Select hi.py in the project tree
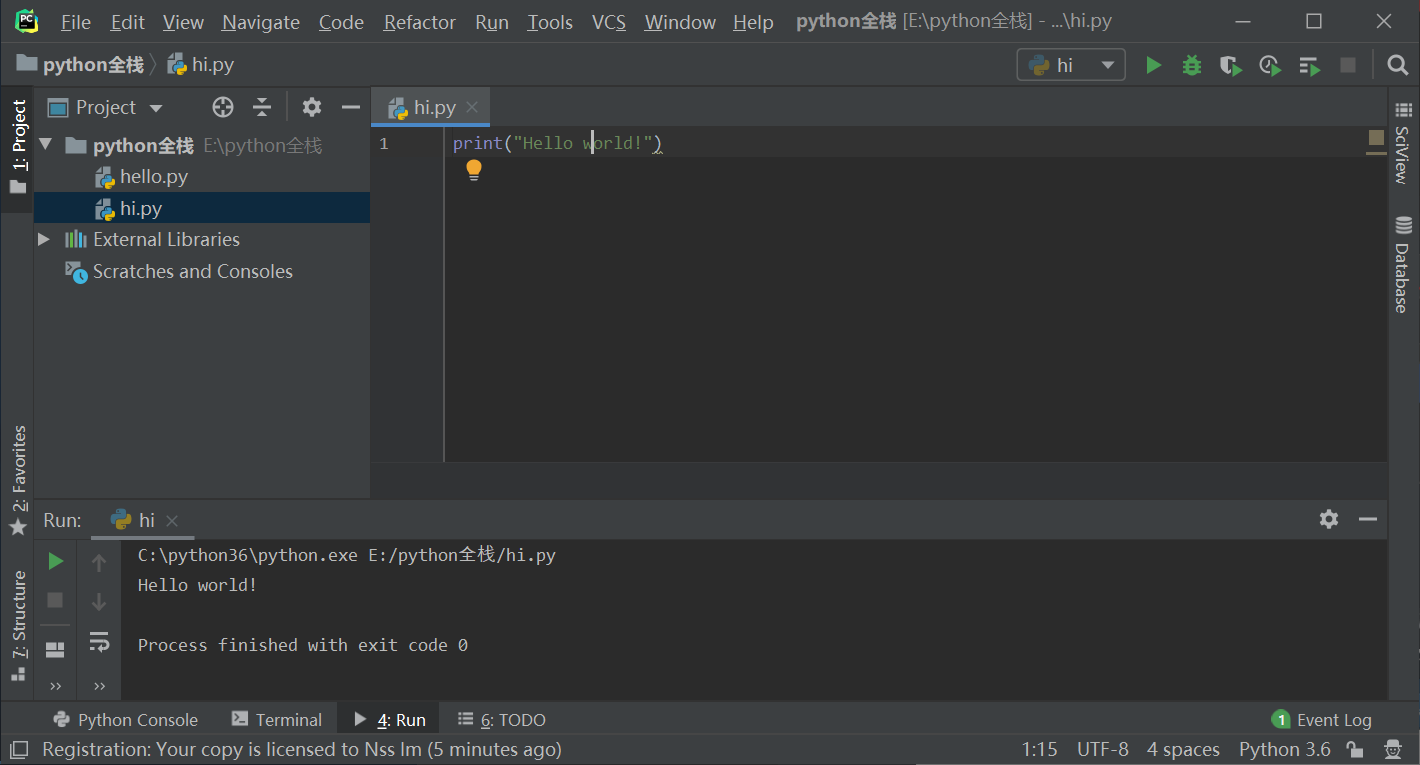Image resolution: width=1420 pixels, height=765 pixels. pyautogui.click(x=202, y=208)
